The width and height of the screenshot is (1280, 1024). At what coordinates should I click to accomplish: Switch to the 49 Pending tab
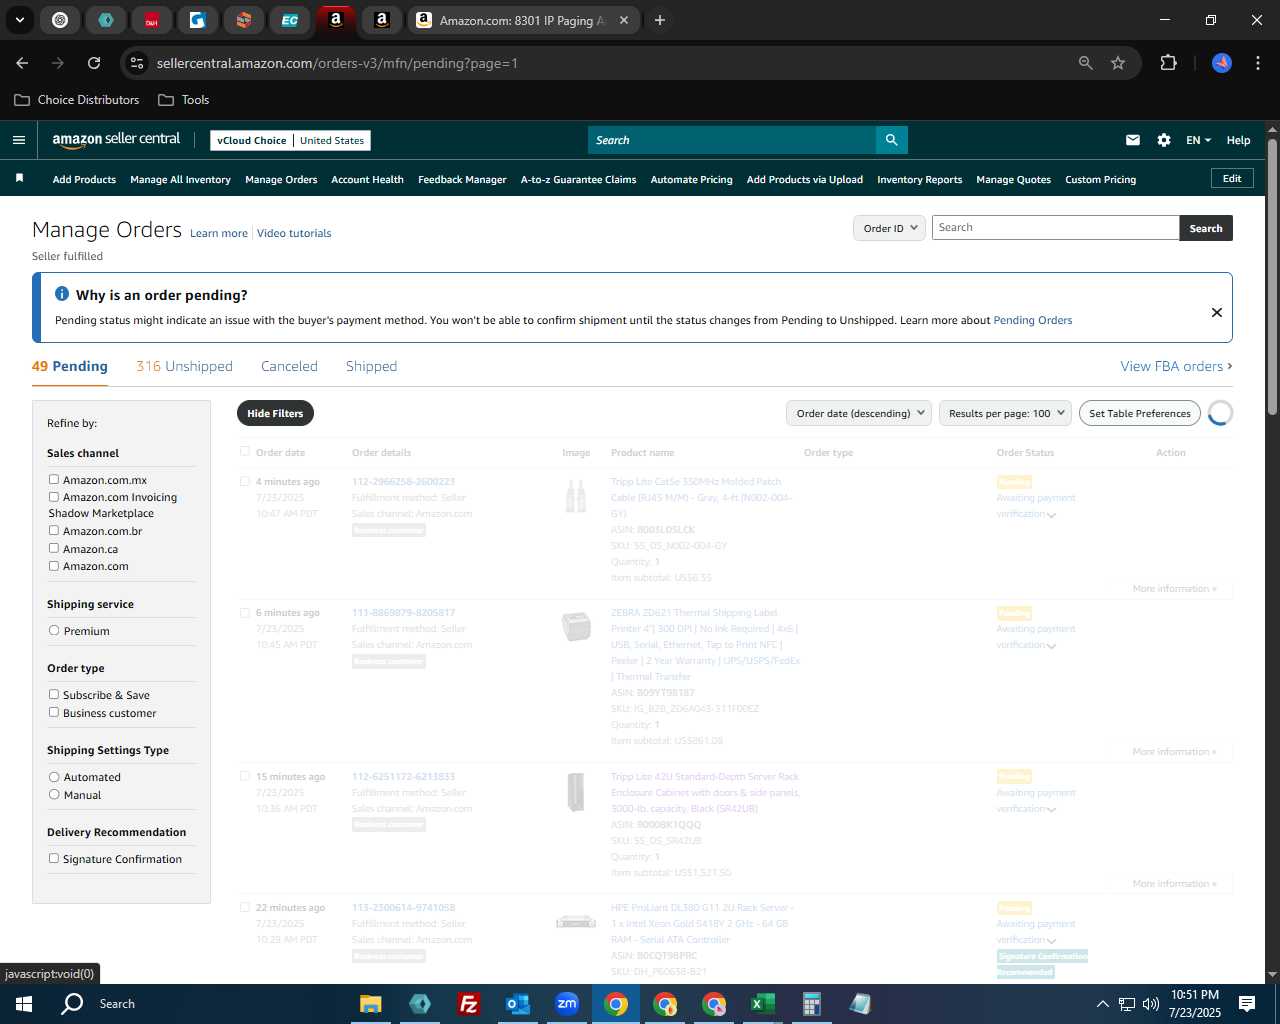pyautogui.click(x=70, y=366)
